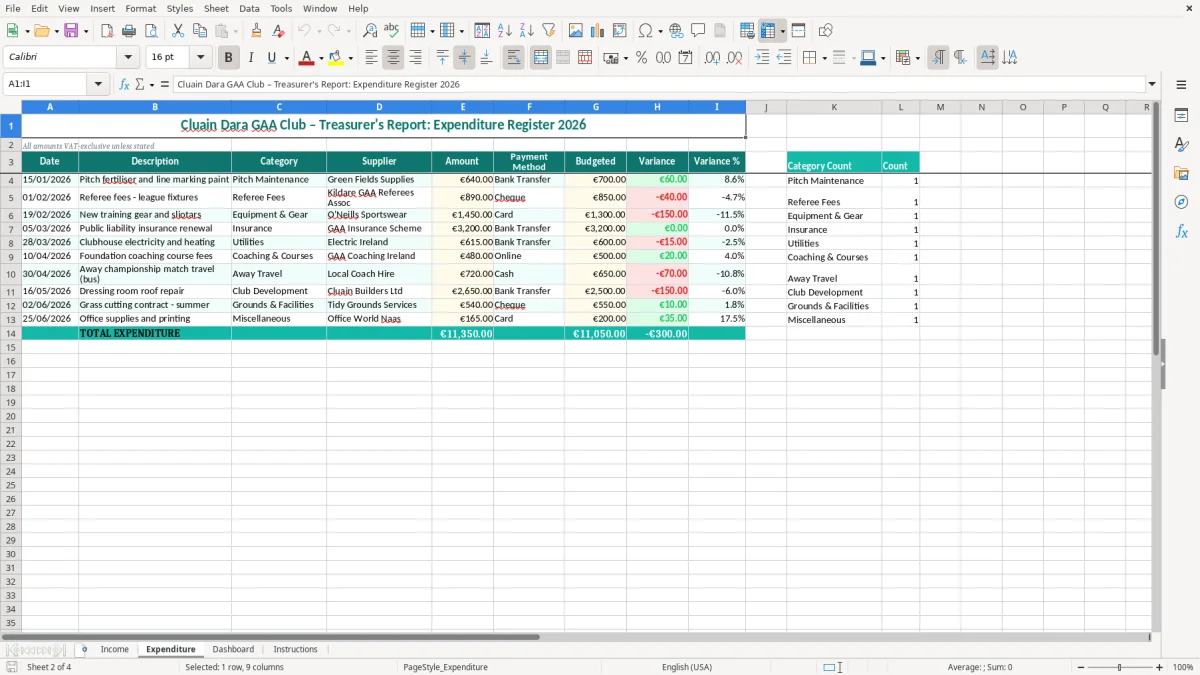Toggle the AutoFilter funnel icon
Screen dimensions: 1200x675
[x=548, y=31]
